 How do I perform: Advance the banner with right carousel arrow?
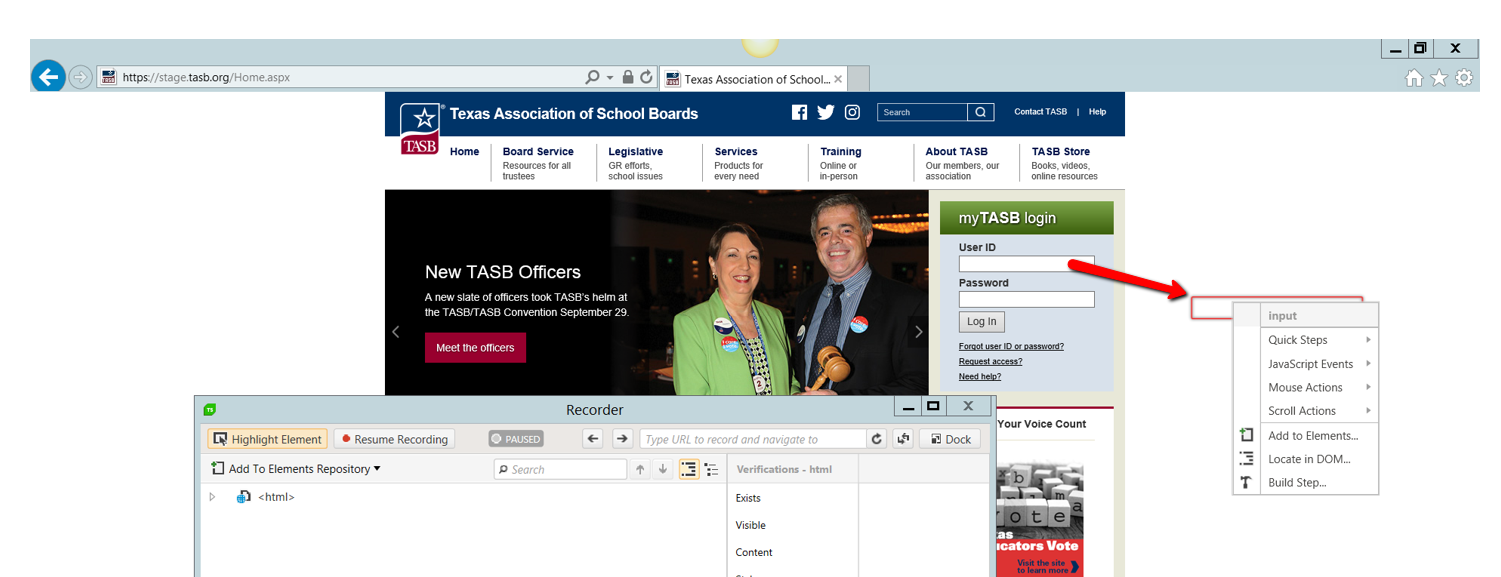919,332
